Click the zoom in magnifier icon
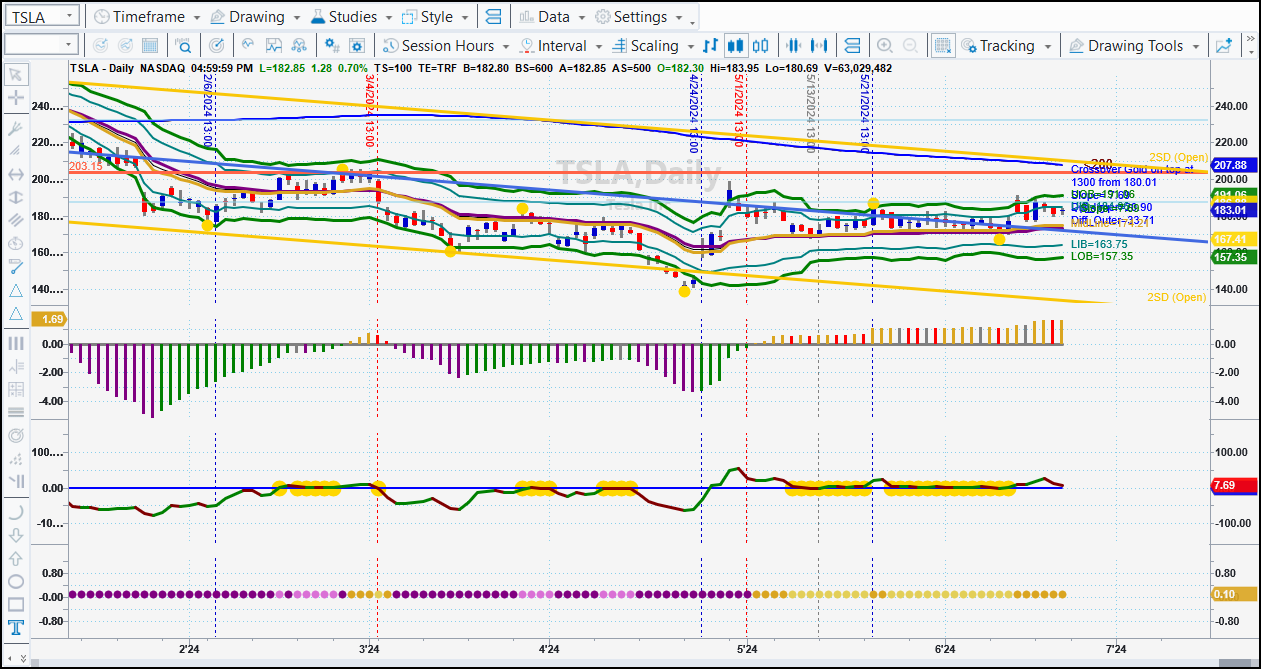Image resolution: width=1261 pixels, height=669 pixels. coord(885,46)
